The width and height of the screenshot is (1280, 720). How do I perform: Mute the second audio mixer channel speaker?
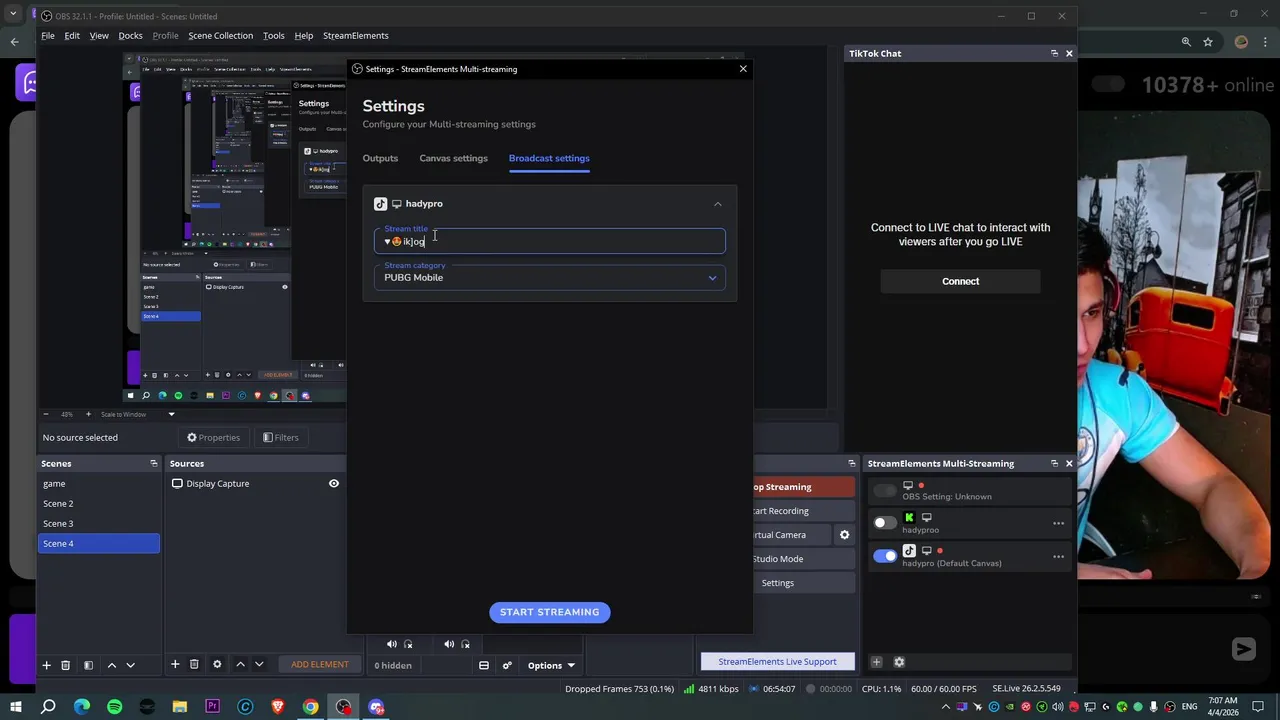(449, 645)
